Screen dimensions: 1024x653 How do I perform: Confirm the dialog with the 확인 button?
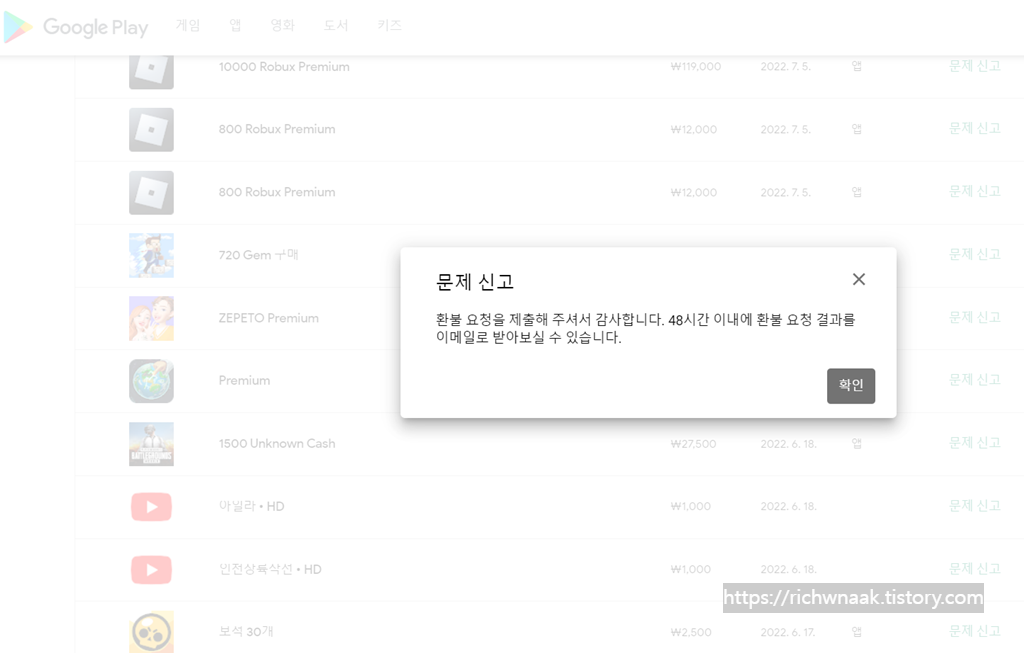click(x=850, y=386)
